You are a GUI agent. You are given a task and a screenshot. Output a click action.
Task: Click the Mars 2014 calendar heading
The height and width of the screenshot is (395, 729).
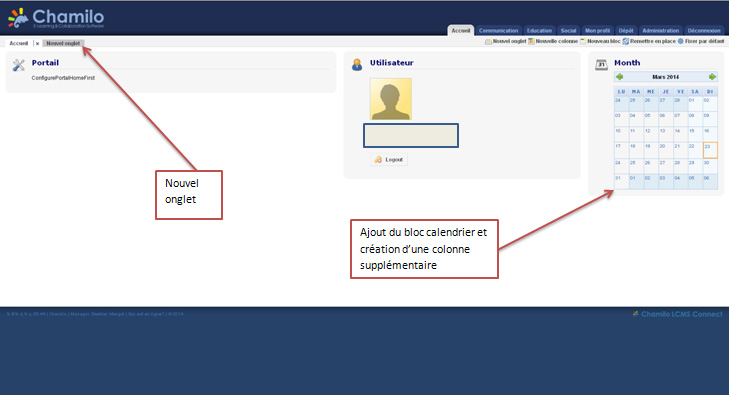coord(665,77)
